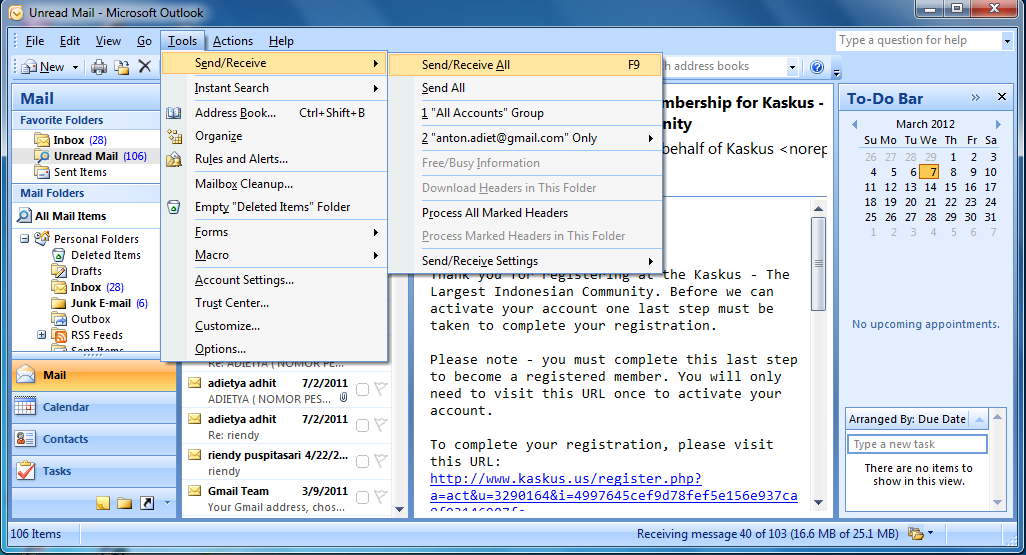Select the Outbox folder
The height and width of the screenshot is (555, 1026).
point(82,319)
